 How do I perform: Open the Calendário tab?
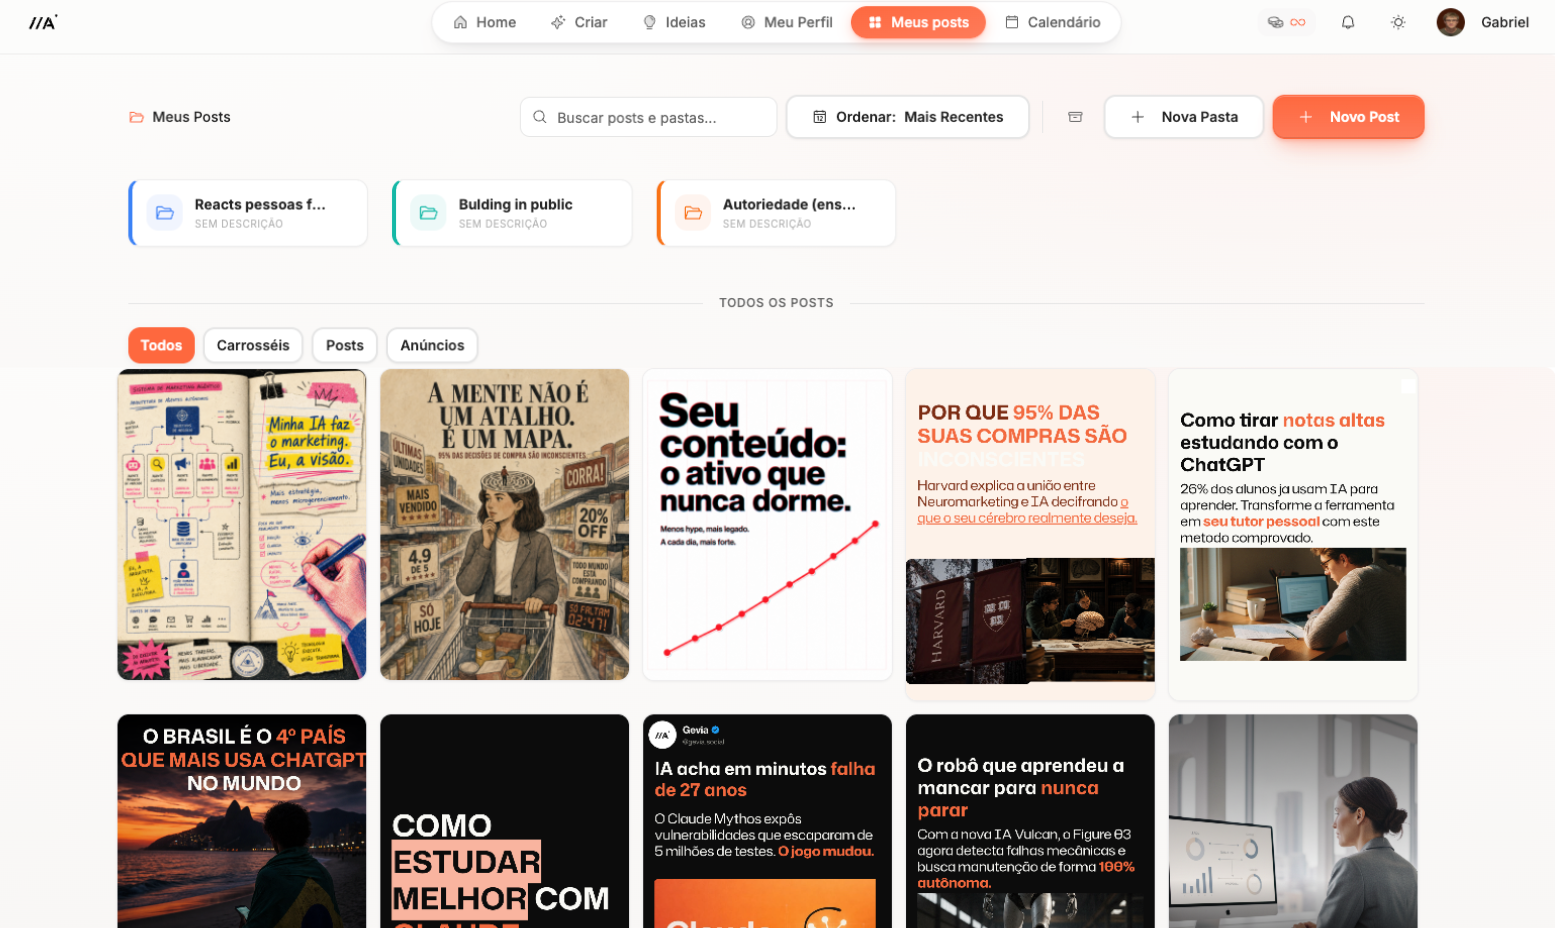[1053, 22]
